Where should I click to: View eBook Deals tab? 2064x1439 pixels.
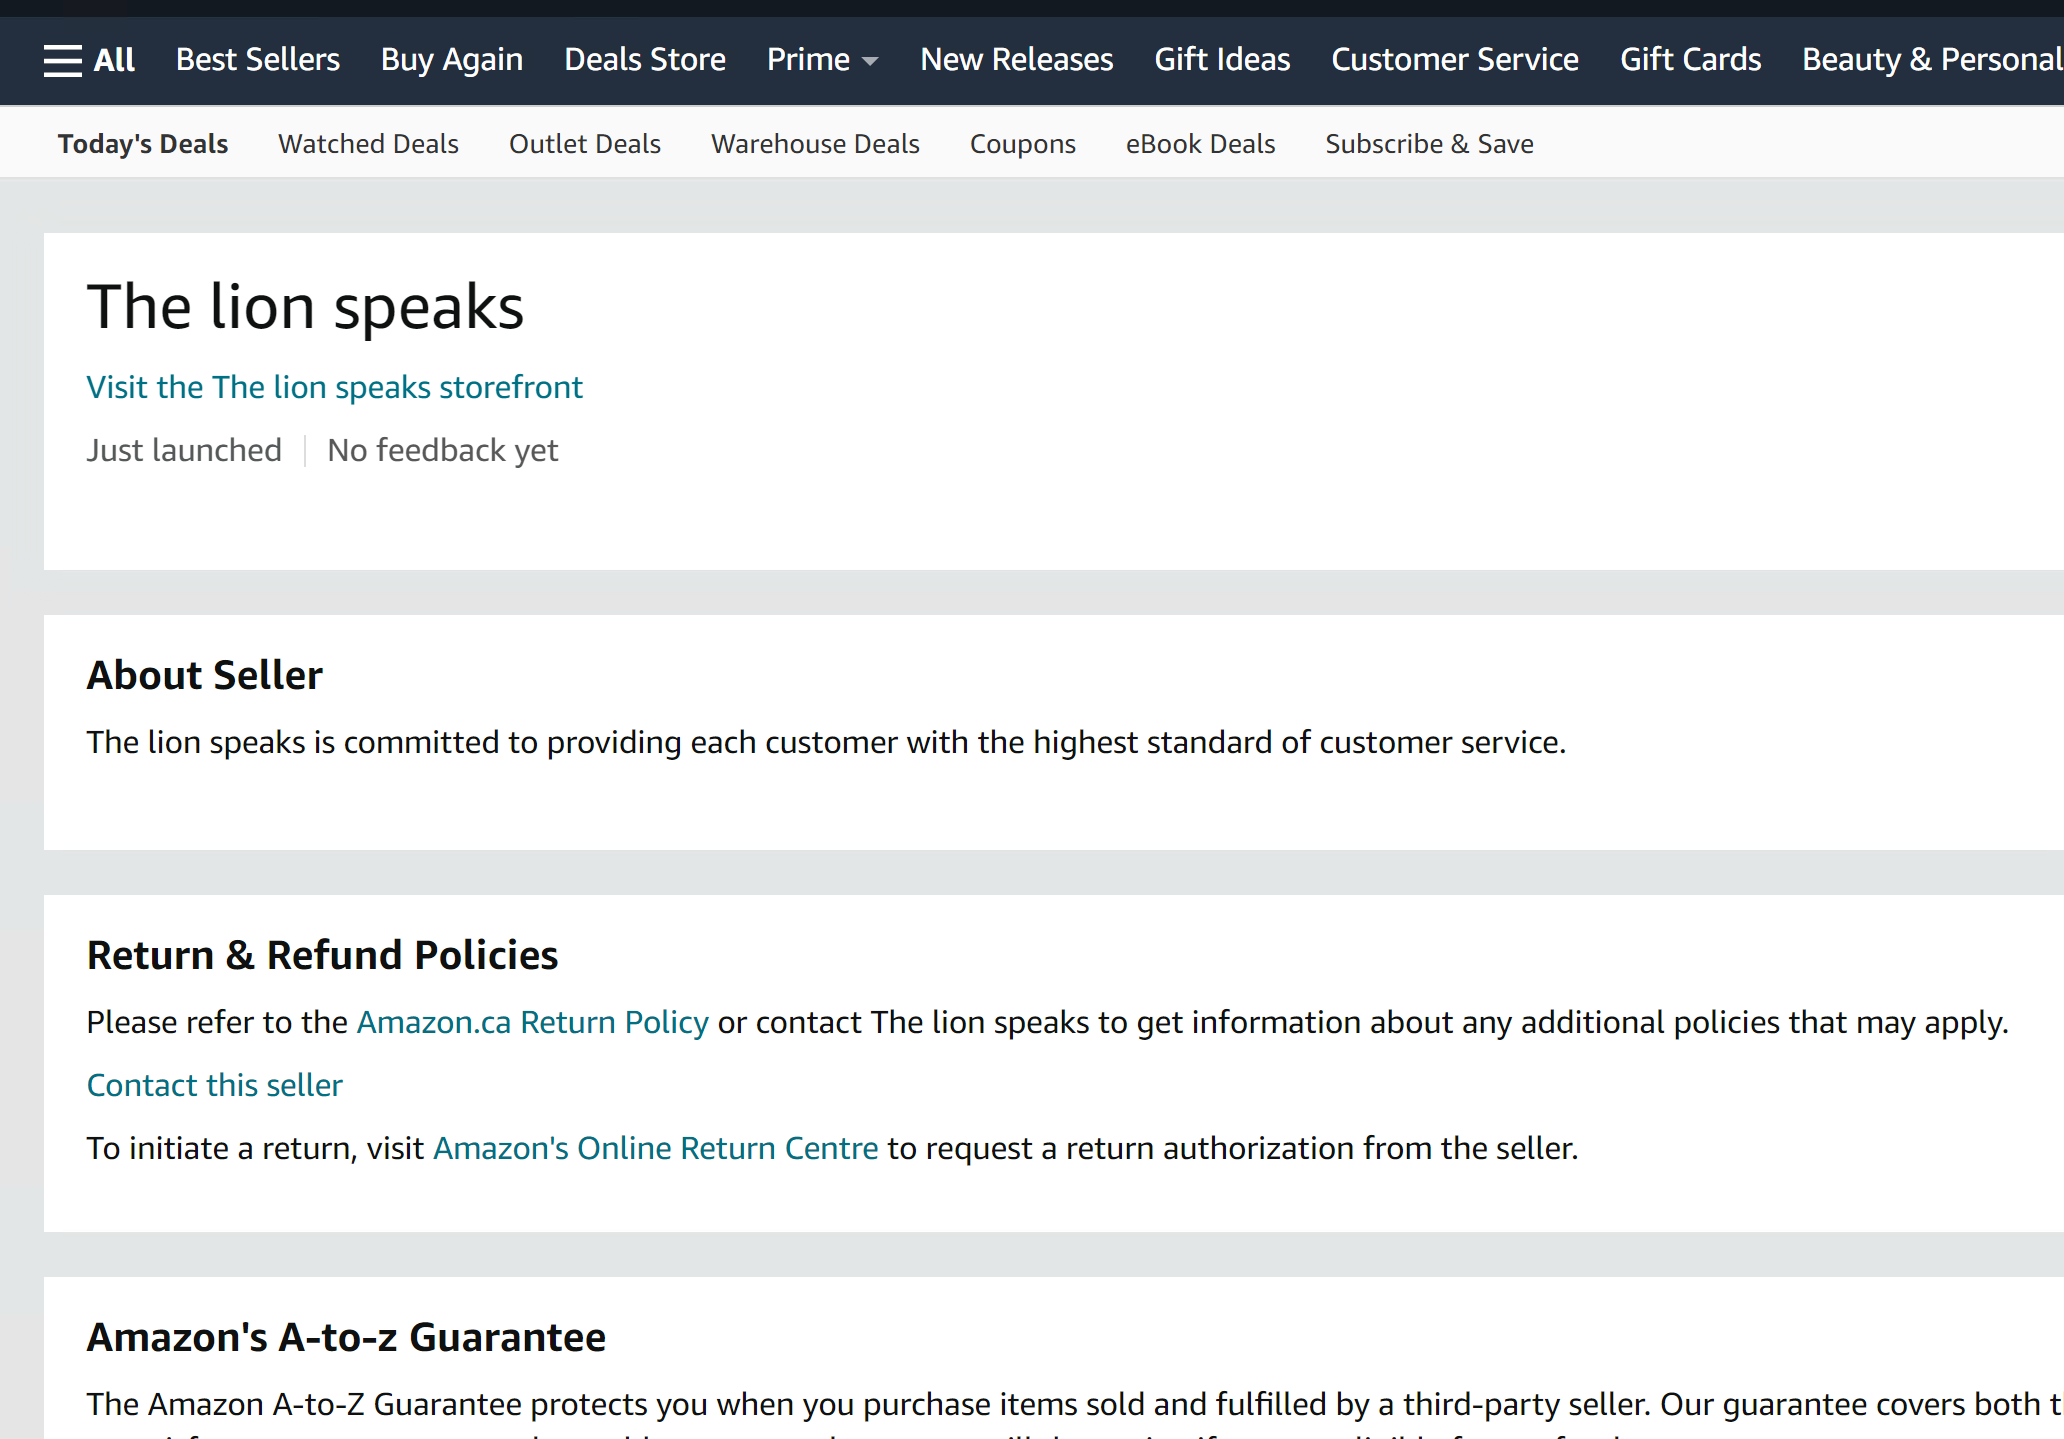(x=1200, y=144)
